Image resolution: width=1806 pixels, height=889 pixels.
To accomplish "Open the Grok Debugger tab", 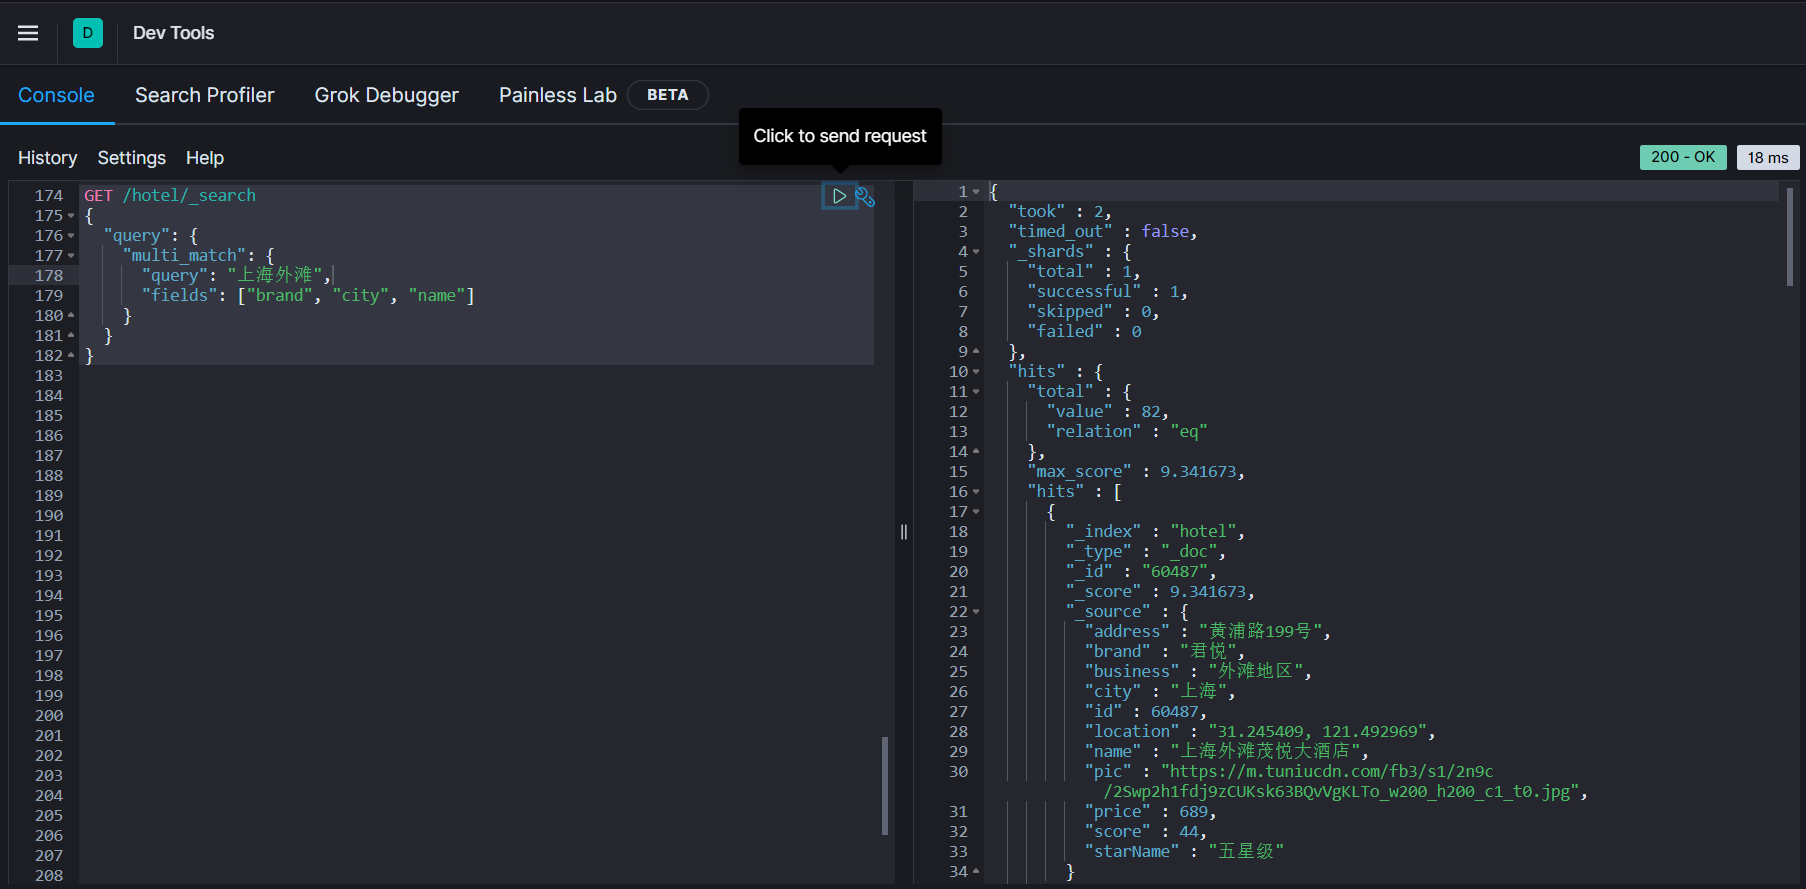I will coord(386,95).
